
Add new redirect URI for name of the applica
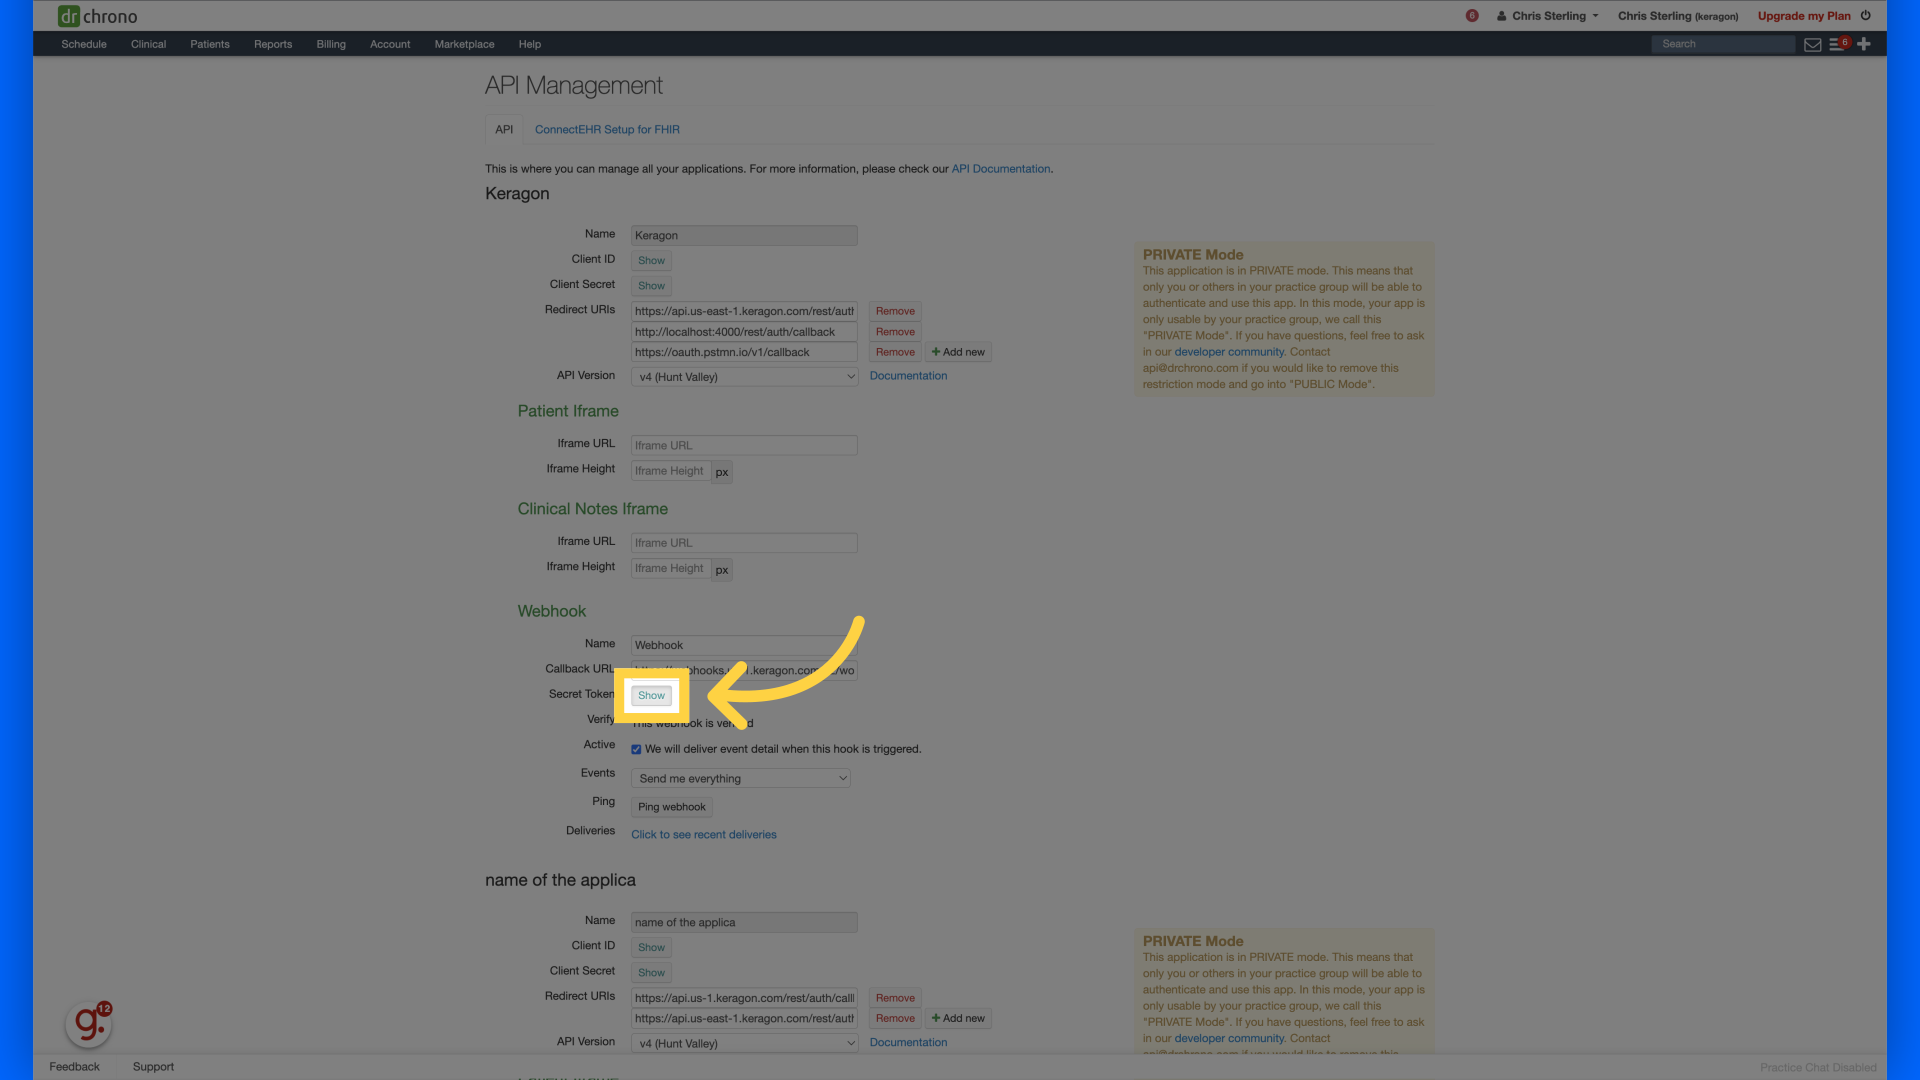point(958,1018)
